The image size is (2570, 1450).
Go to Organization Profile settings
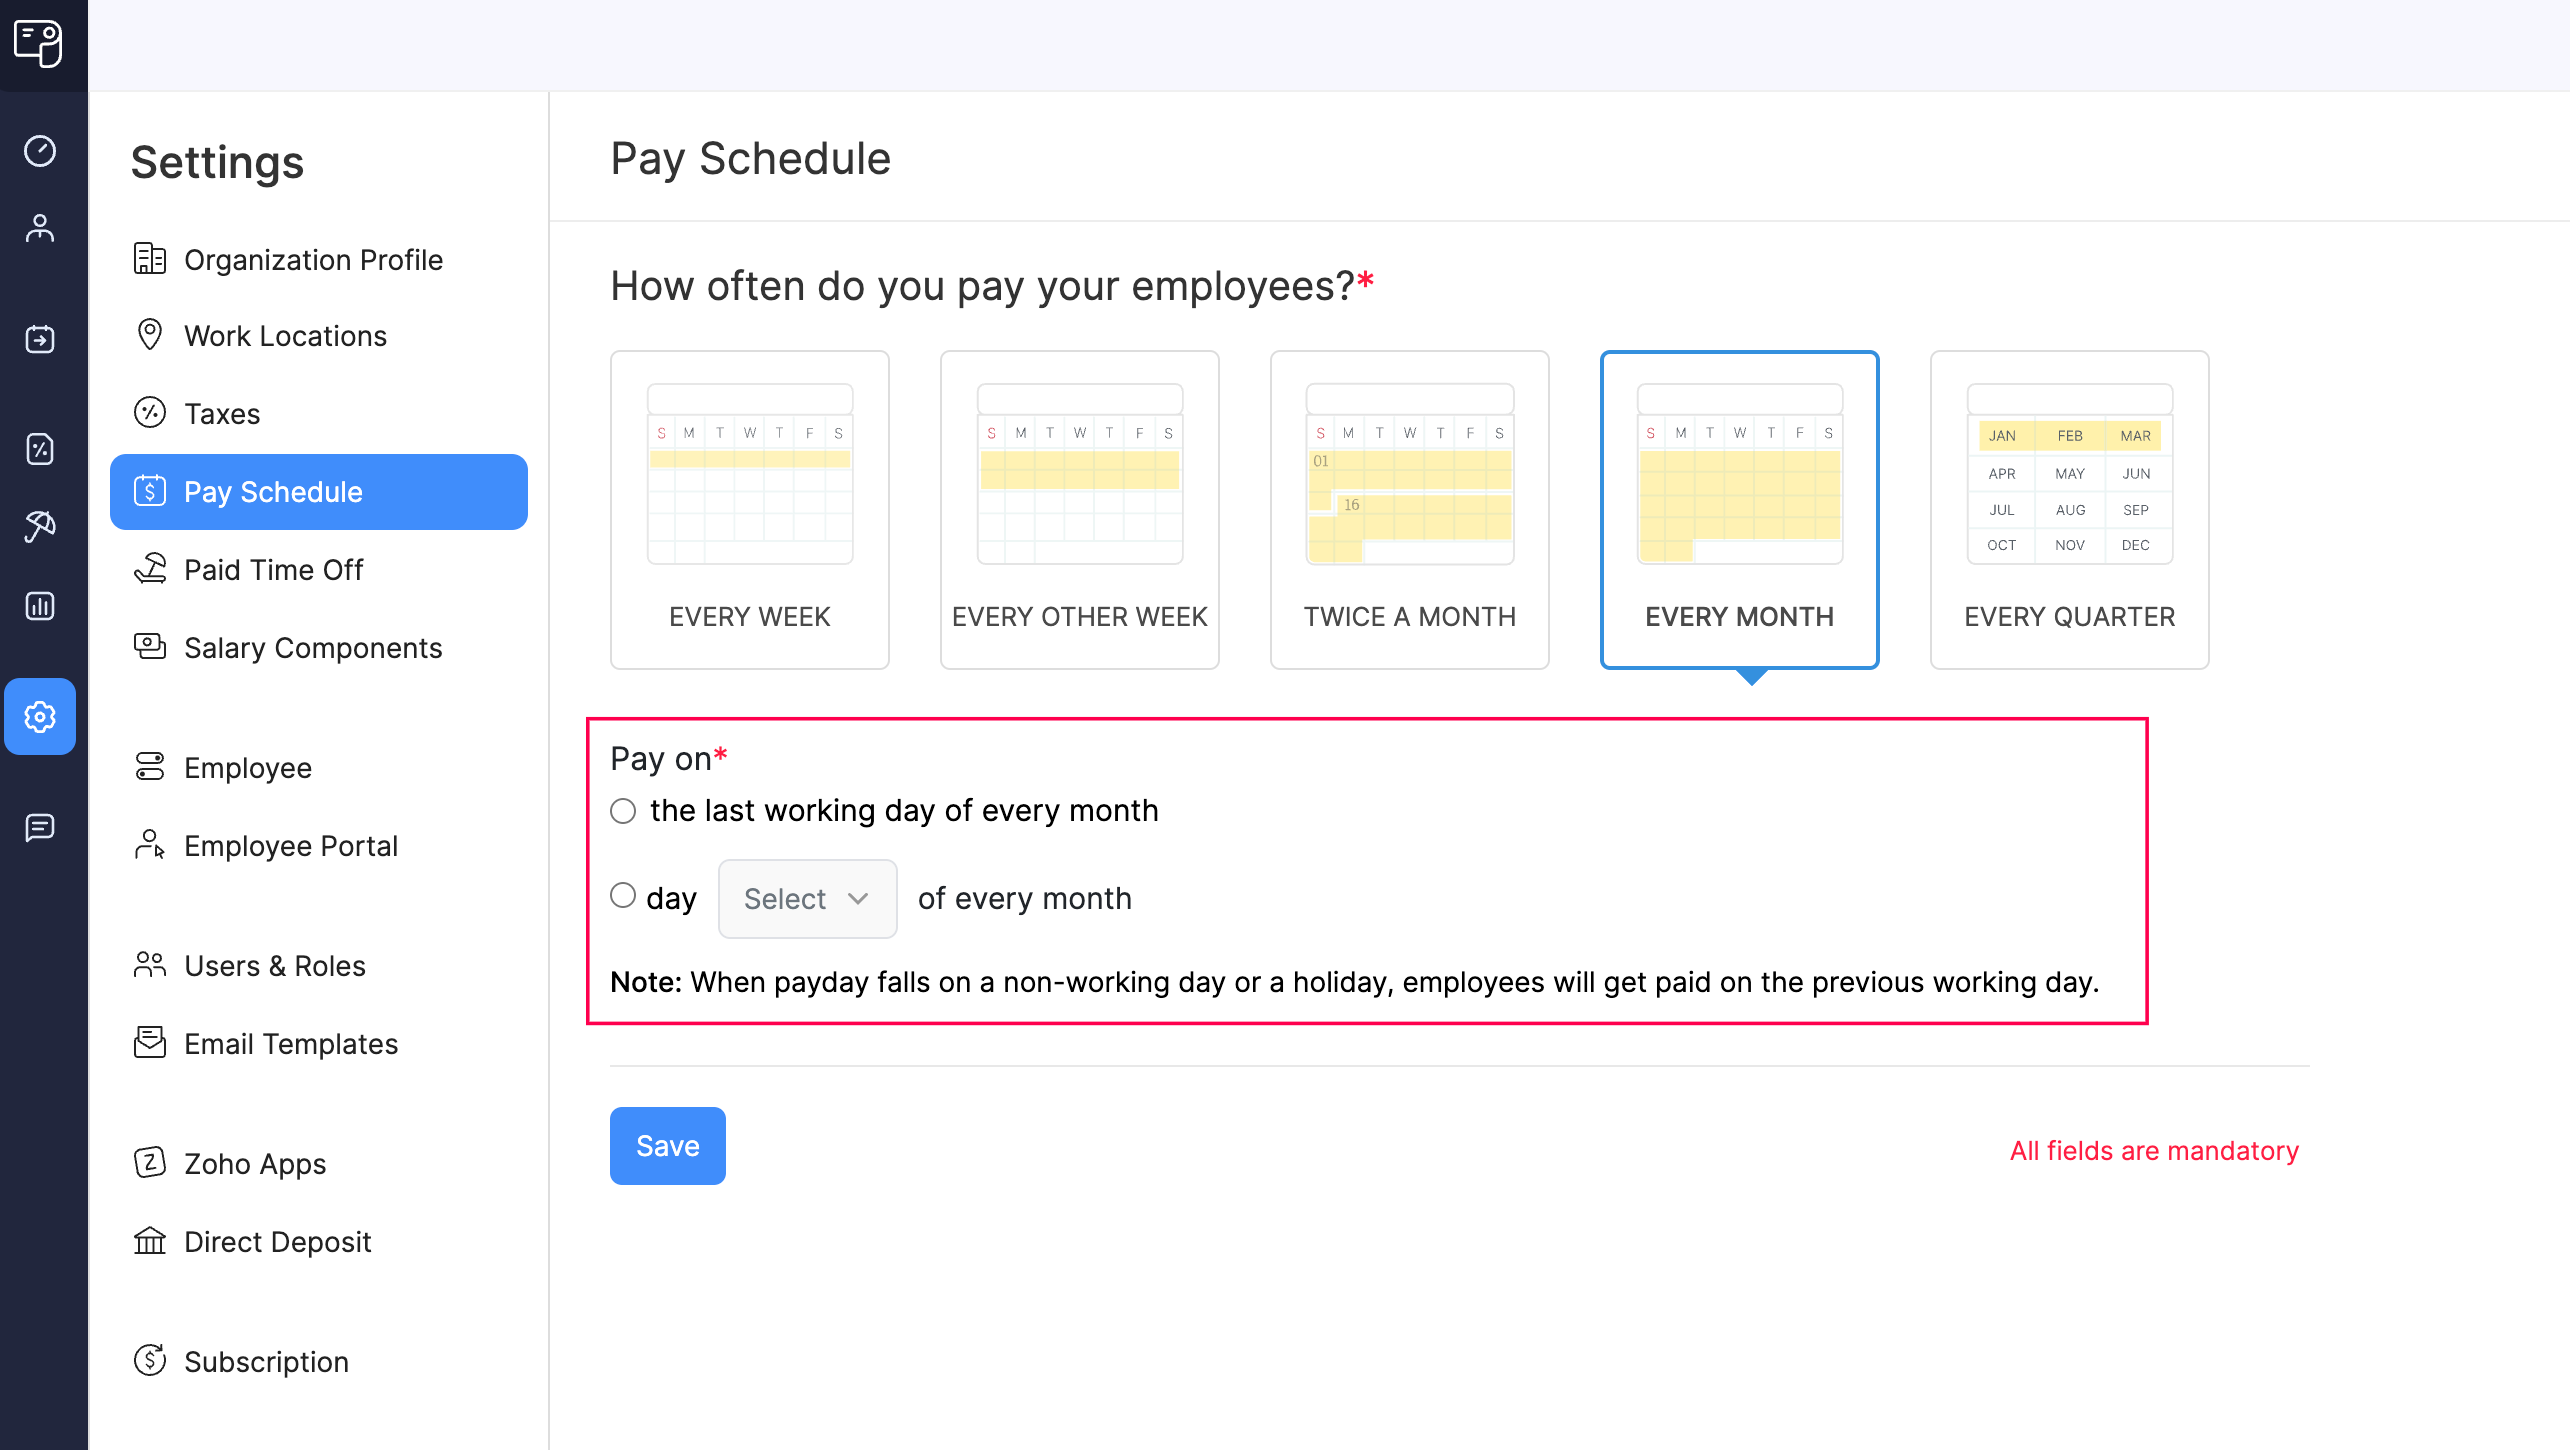(x=312, y=260)
